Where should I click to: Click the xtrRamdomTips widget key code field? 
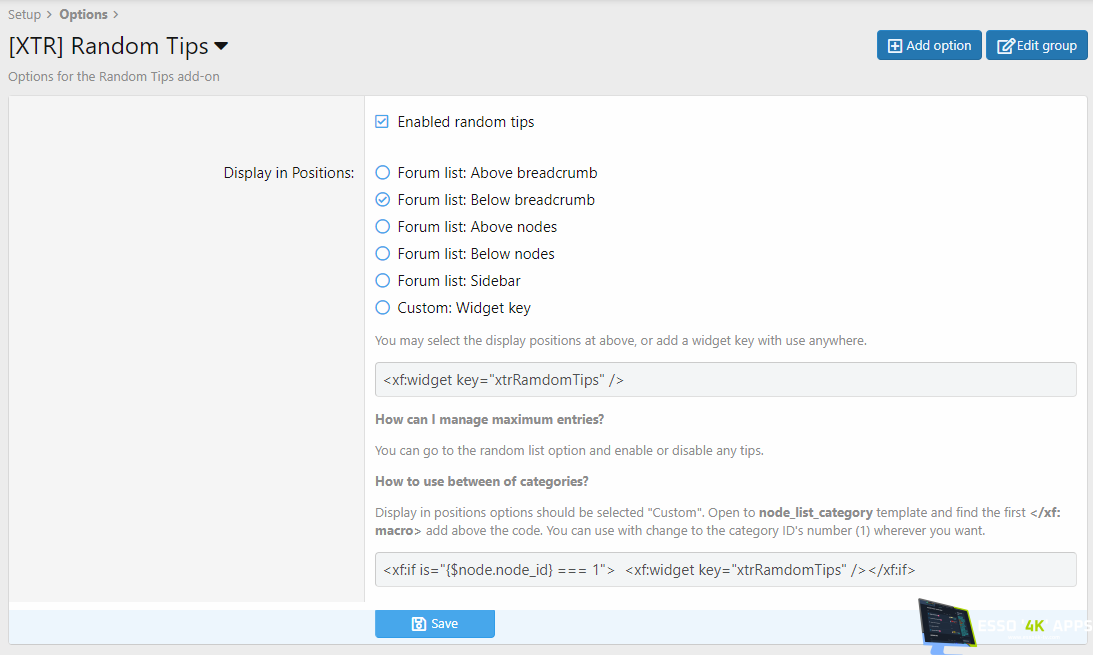(x=725, y=380)
